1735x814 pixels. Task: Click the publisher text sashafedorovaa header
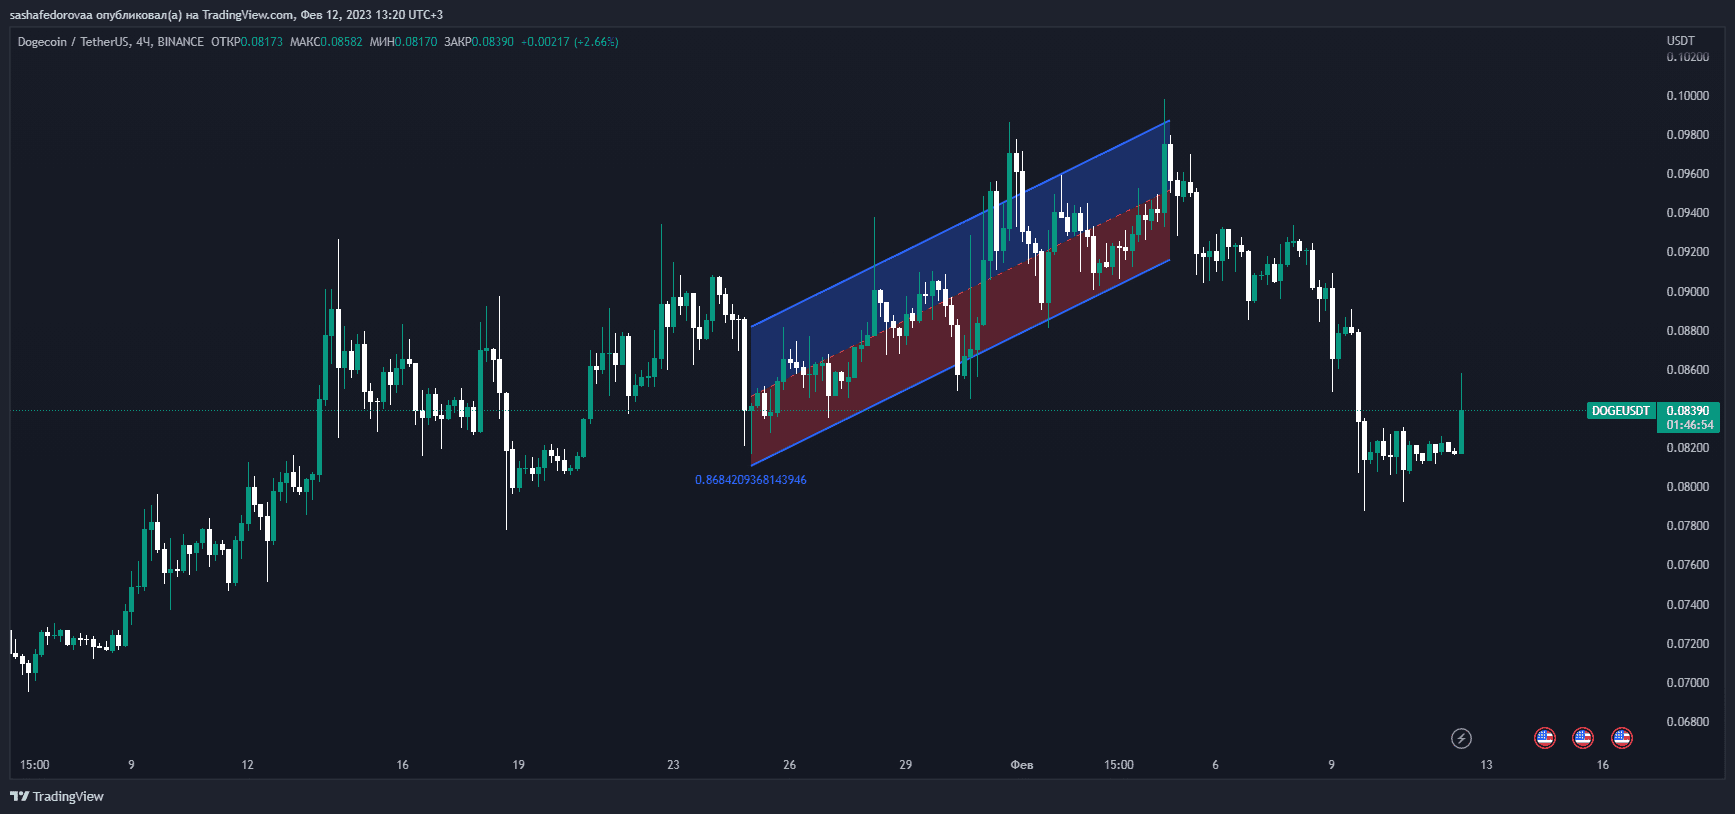pos(226,14)
